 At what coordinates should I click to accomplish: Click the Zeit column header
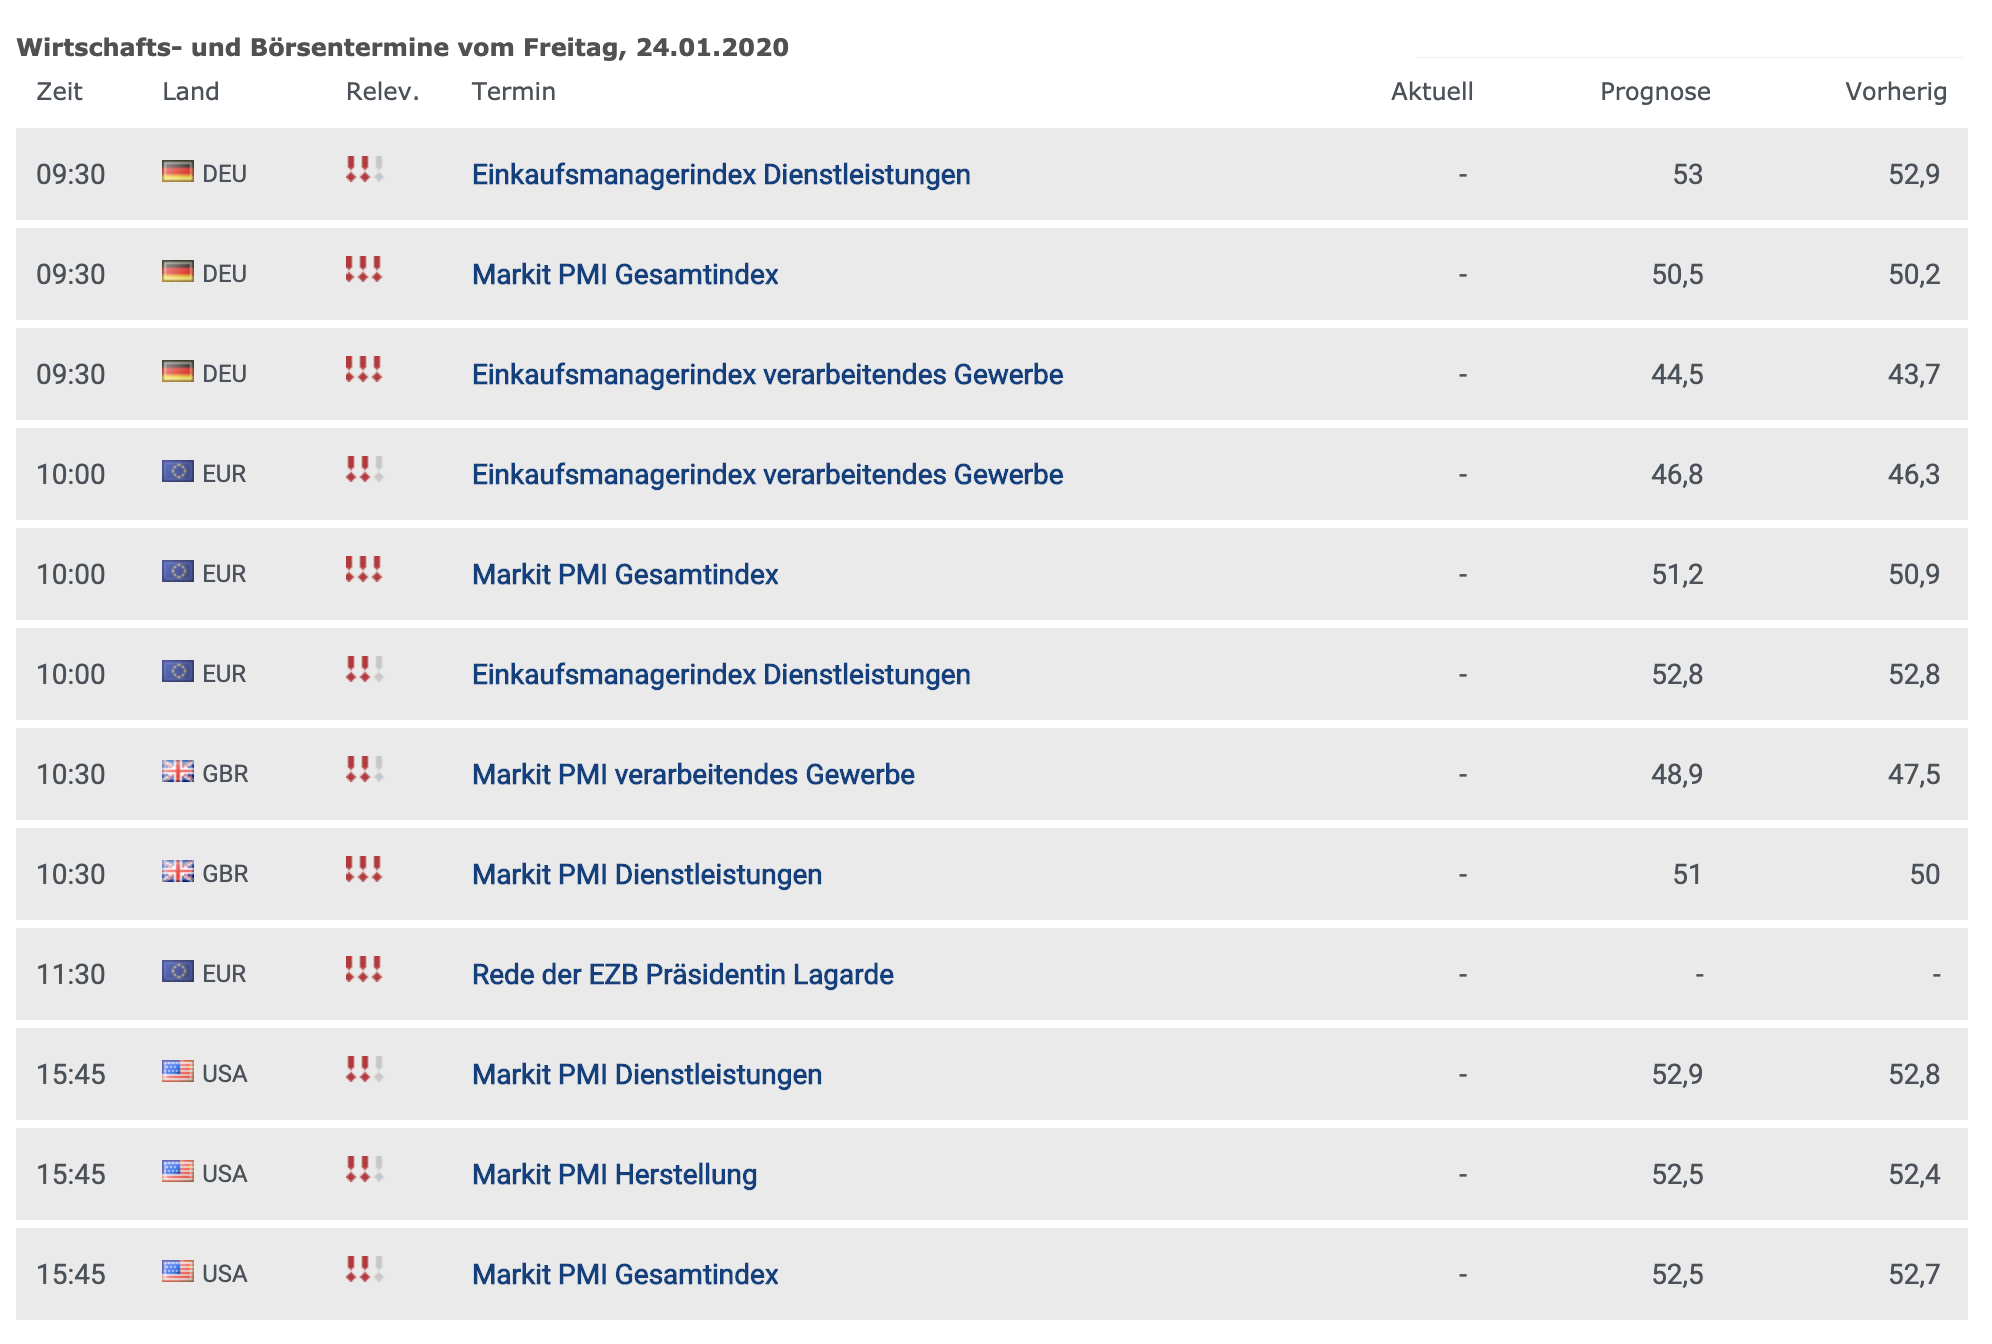coord(59,92)
